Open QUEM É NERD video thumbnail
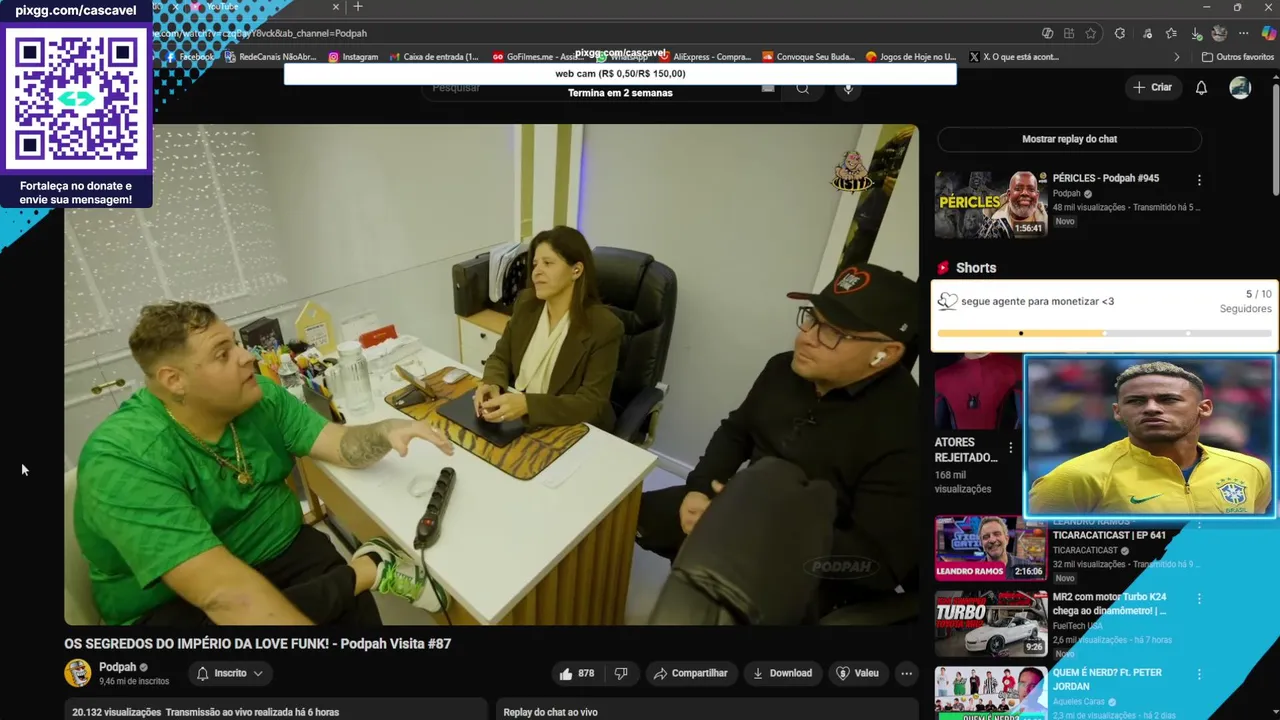Screen dimensions: 1280x720 (x=991, y=692)
